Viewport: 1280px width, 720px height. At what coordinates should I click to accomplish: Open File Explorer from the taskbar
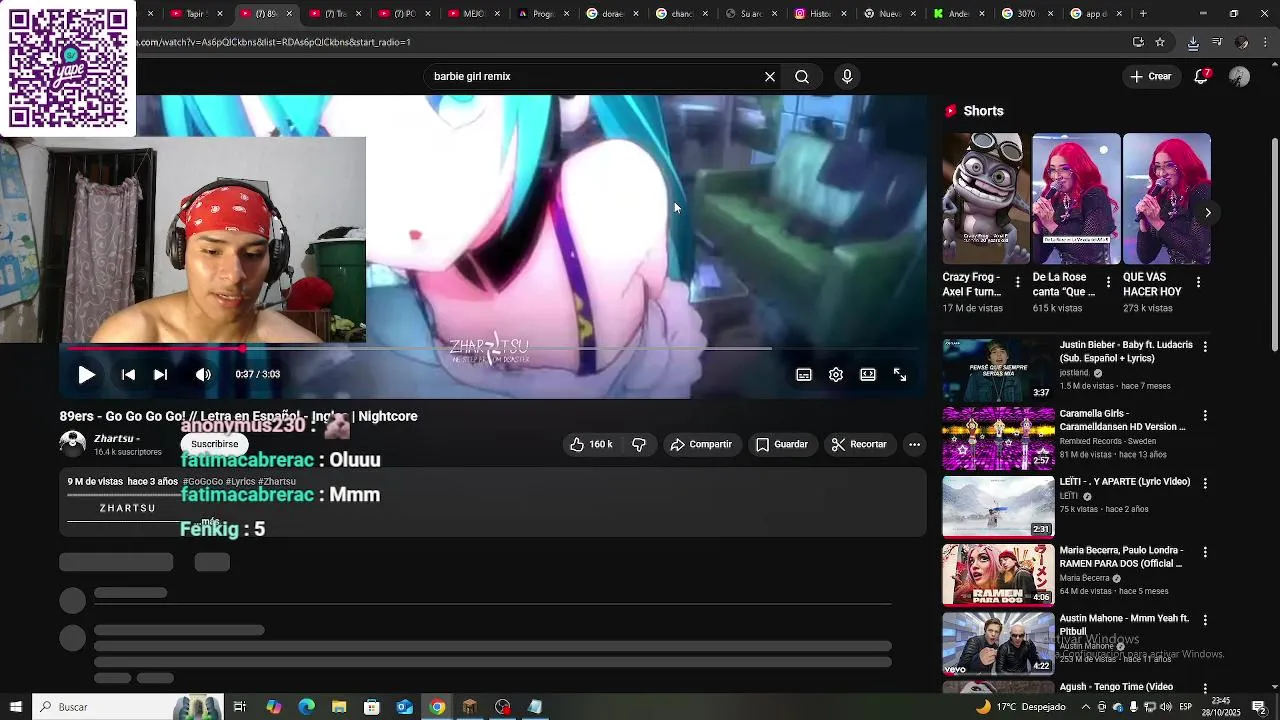(x=339, y=707)
